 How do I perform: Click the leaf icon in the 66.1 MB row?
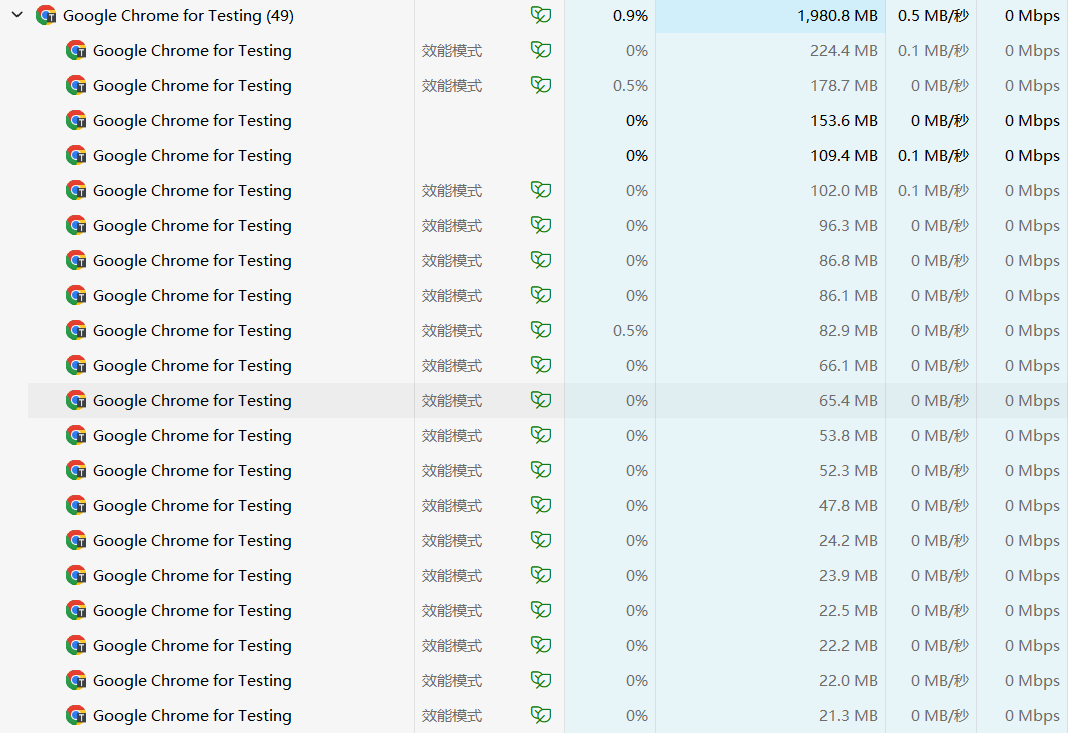coord(541,365)
